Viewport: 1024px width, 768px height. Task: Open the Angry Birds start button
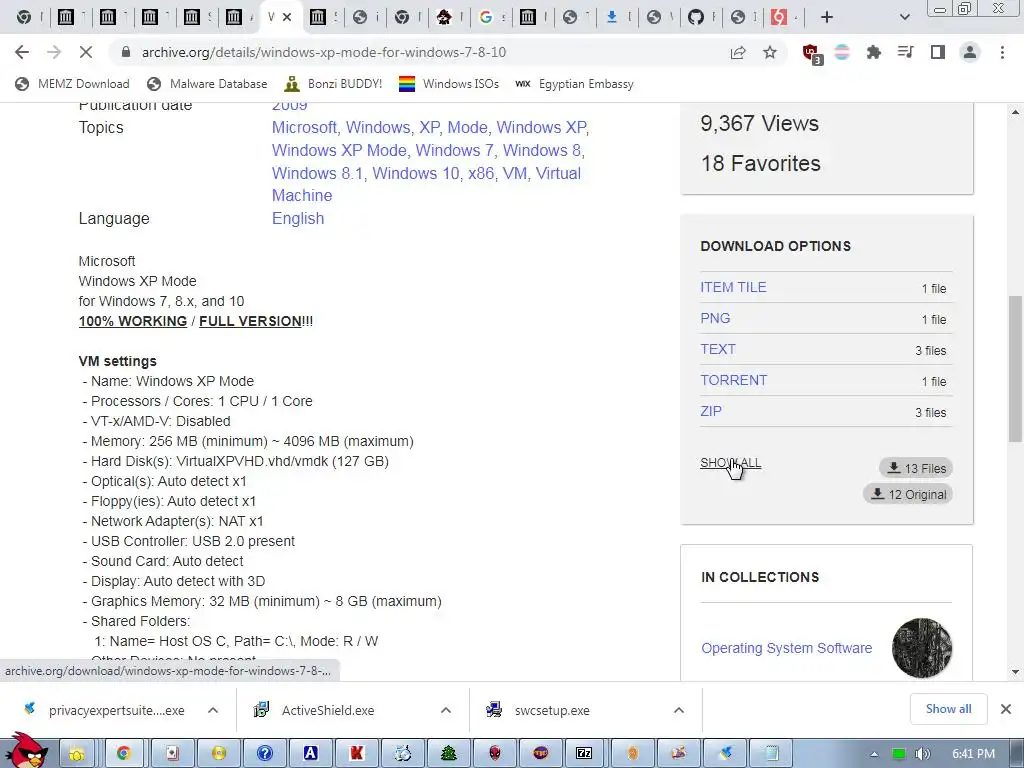pyautogui.click(x=25, y=751)
